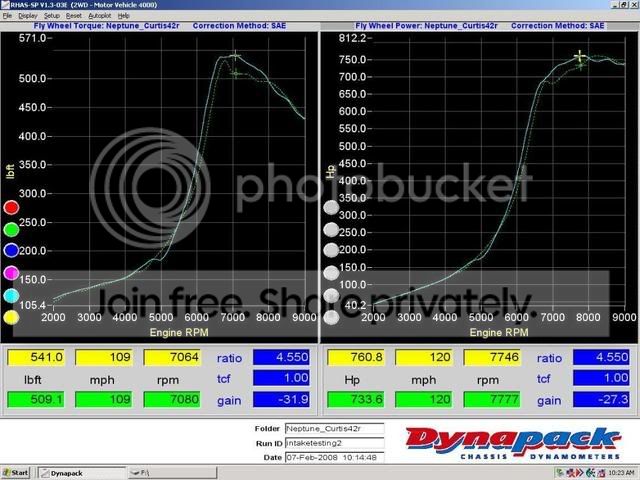Screen dimensions: 640x480
Task: Click the Windows Start button
Action: tap(18, 472)
